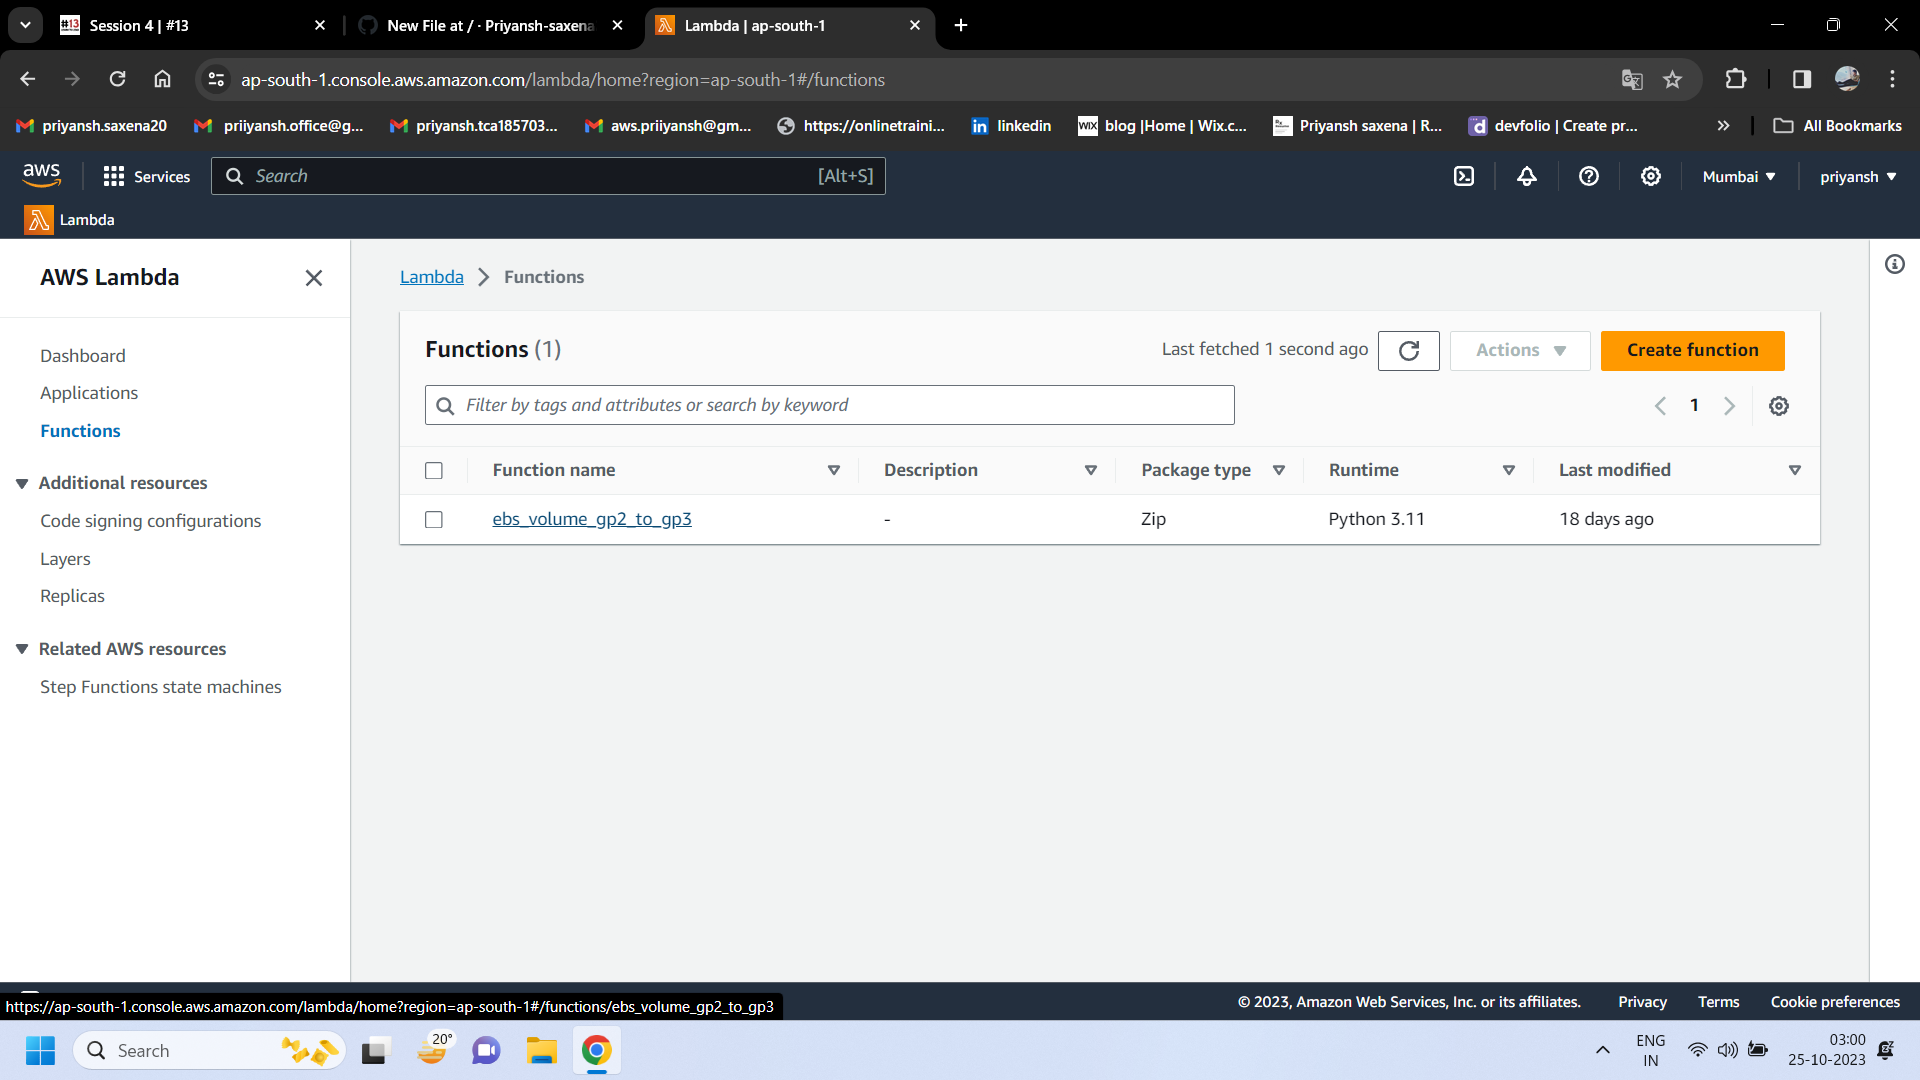This screenshot has width=1920, height=1080.
Task: Click the AWS logo to go home
Action: [41, 175]
